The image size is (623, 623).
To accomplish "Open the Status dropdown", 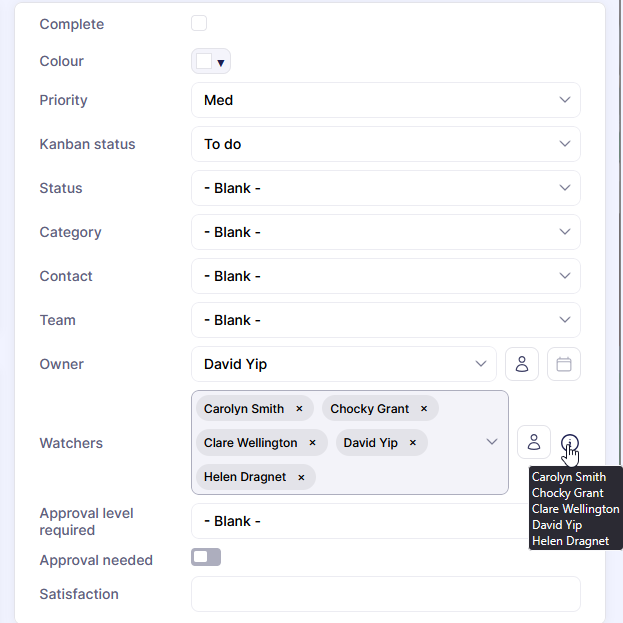I will coord(385,188).
